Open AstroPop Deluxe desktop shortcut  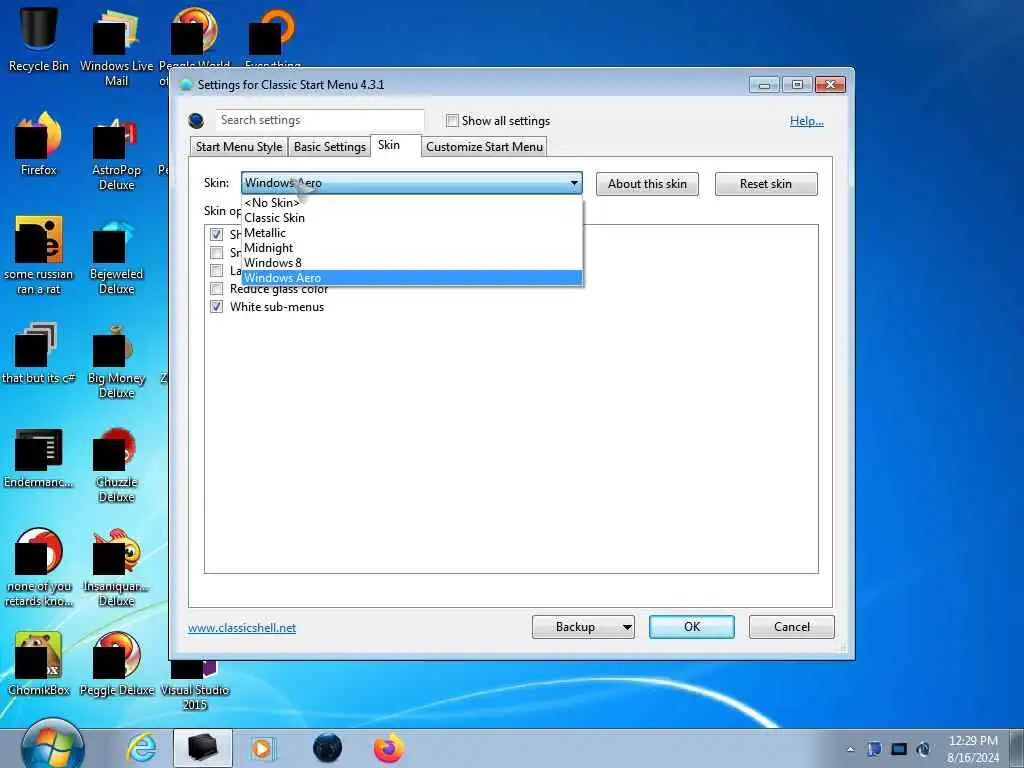coord(116,154)
